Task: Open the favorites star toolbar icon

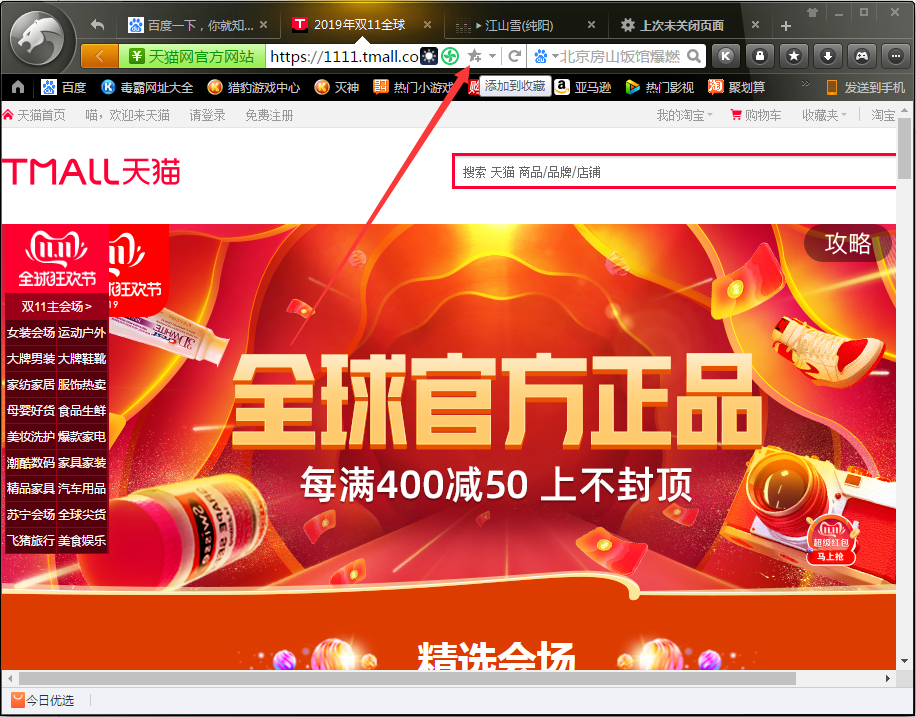Action: (x=793, y=57)
